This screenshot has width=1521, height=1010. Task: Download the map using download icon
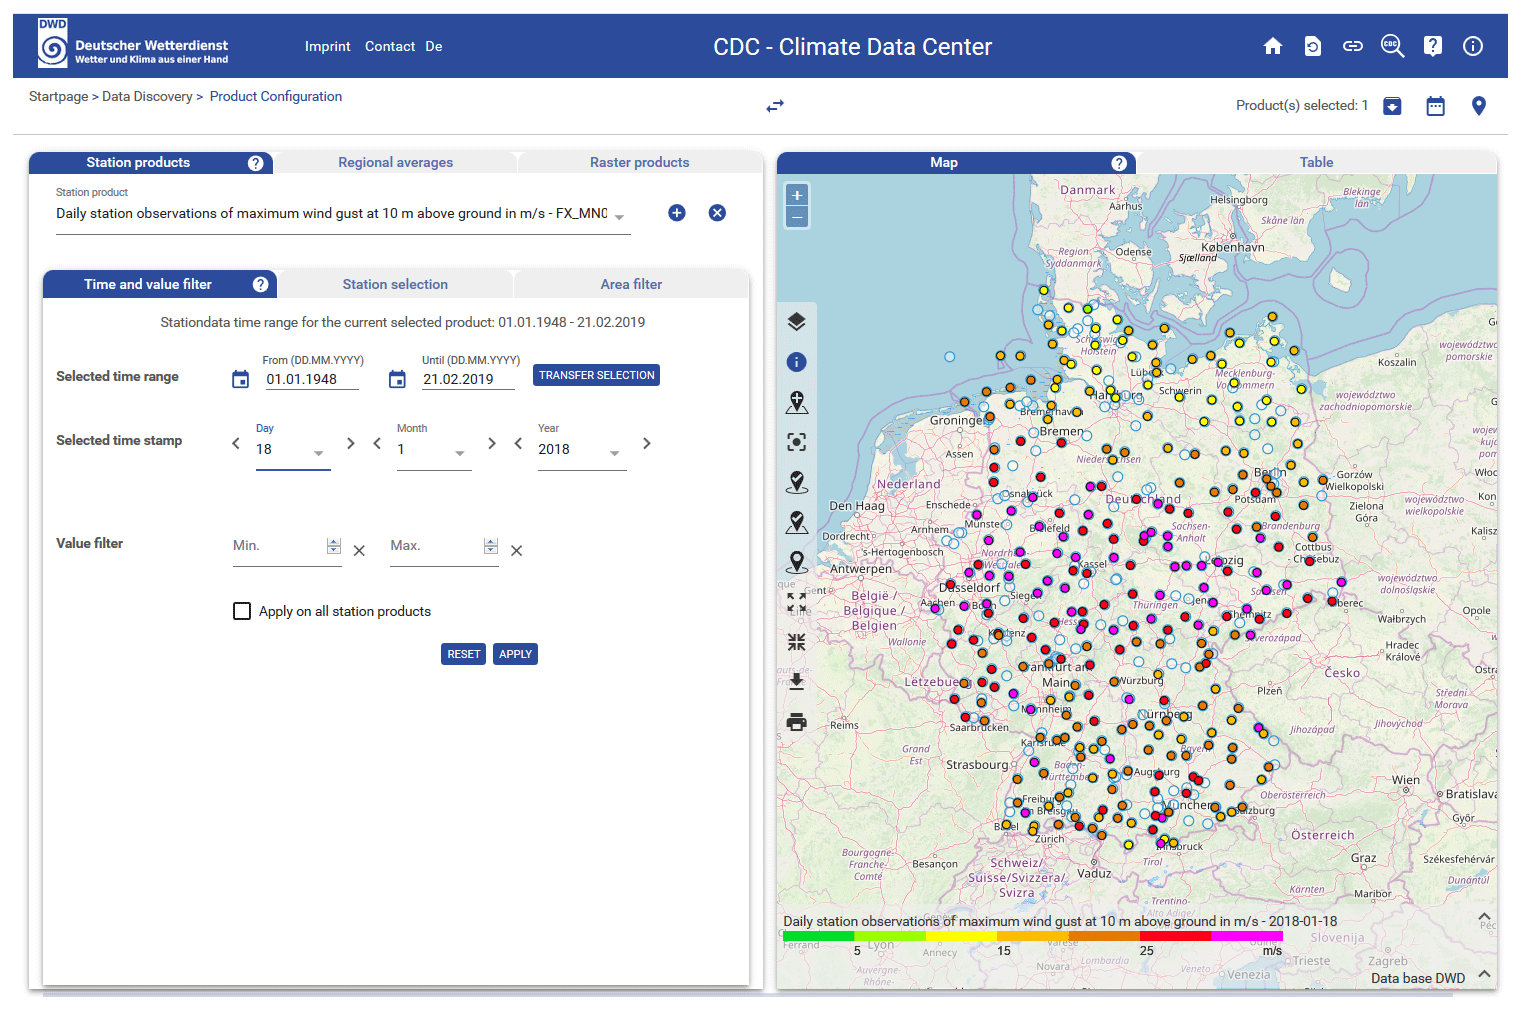[796, 682]
